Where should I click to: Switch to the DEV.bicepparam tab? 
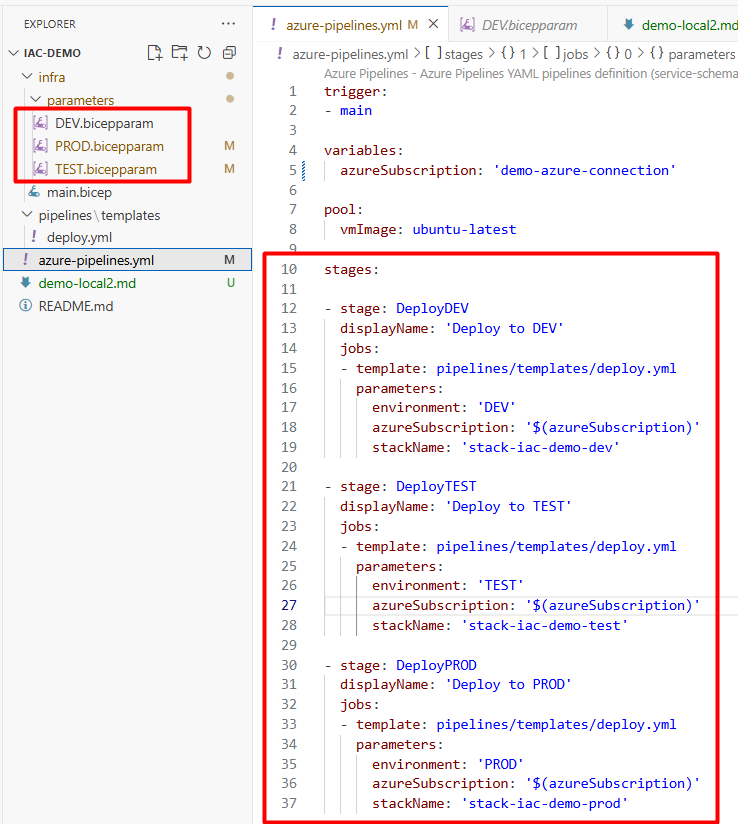(524, 24)
